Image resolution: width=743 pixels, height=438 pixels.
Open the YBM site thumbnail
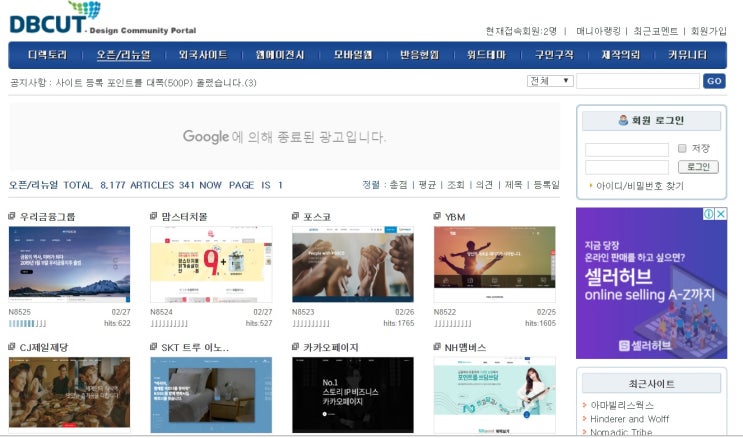point(494,265)
